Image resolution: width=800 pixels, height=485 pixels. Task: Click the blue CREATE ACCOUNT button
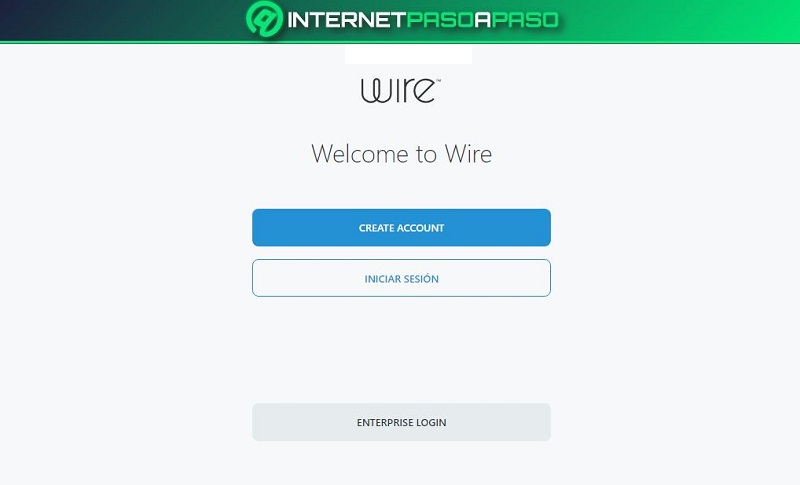coord(401,227)
